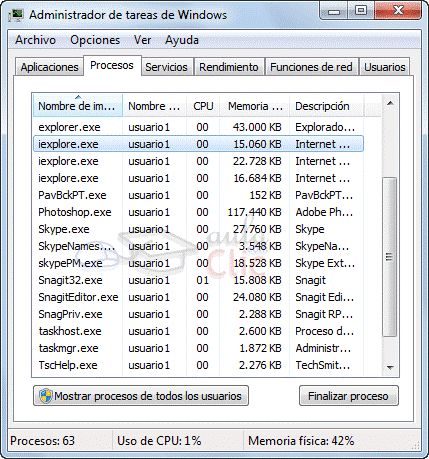The width and height of the screenshot is (429, 459).
Task: Click the shield icon on Mostrar procesos button
Action: [x=46, y=396]
